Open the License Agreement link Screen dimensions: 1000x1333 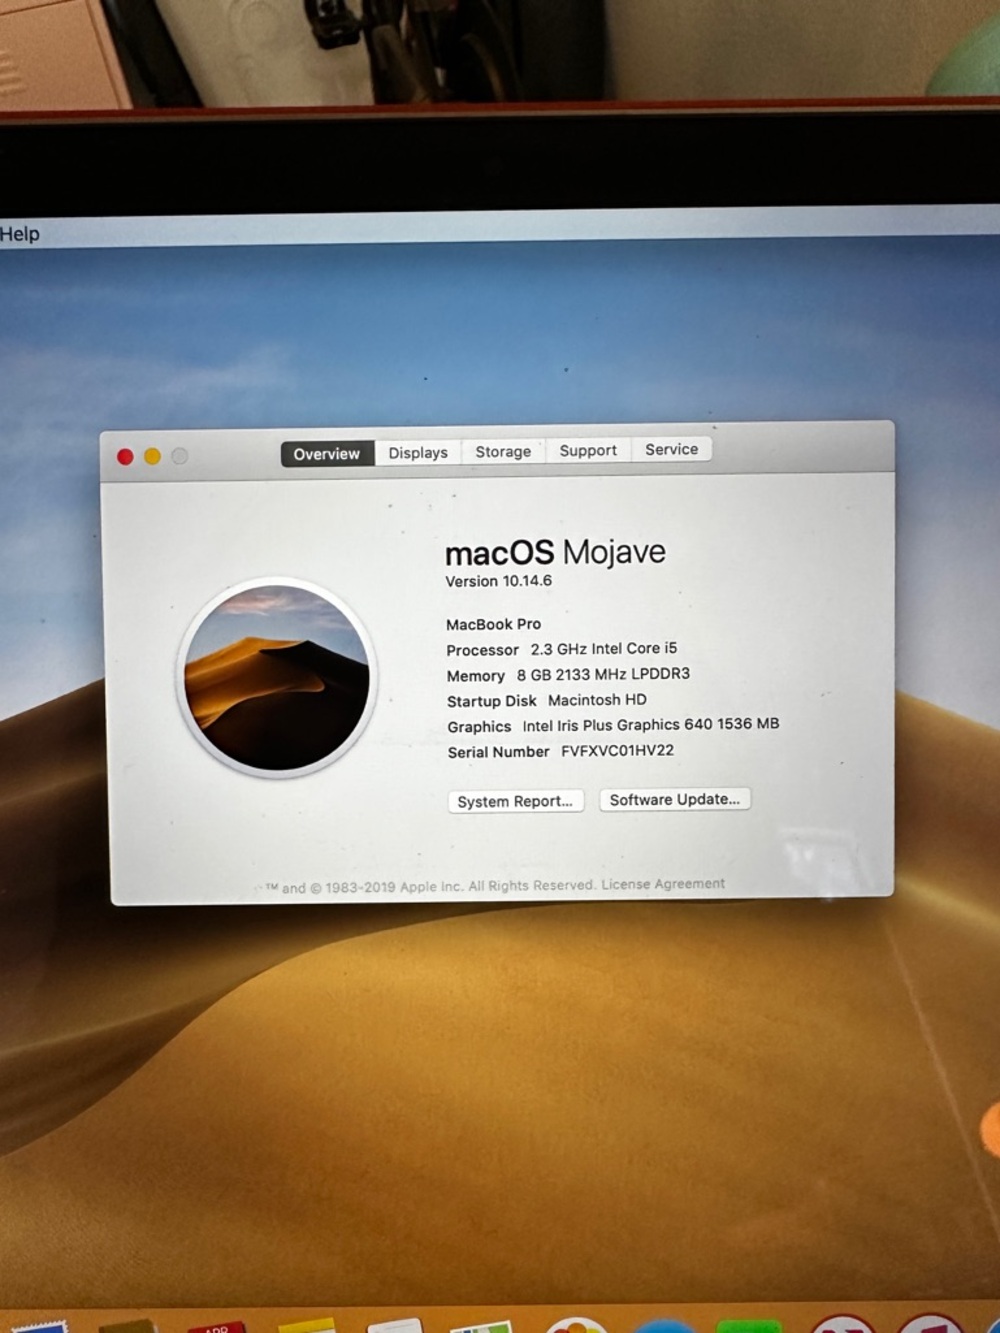tap(663, 884)
